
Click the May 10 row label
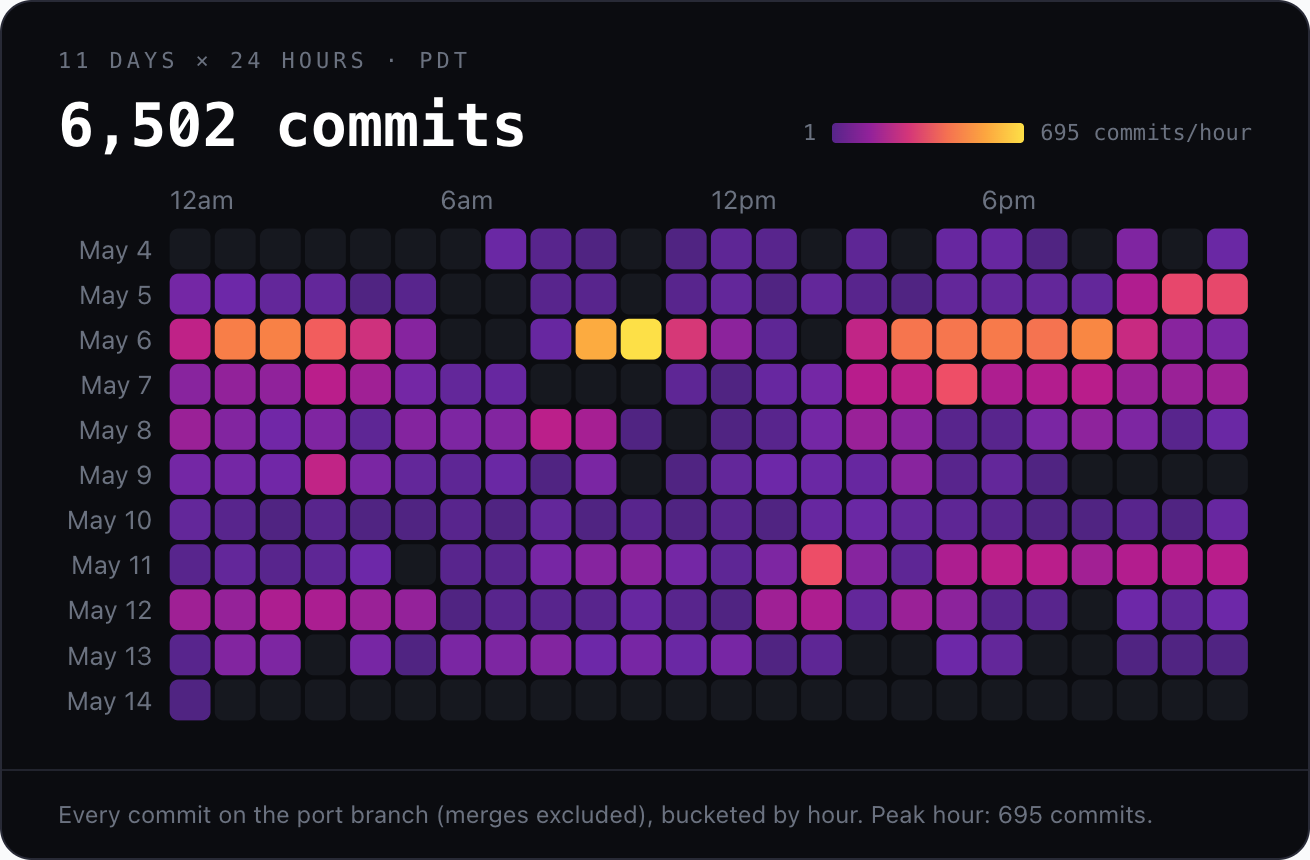[110, 520]
